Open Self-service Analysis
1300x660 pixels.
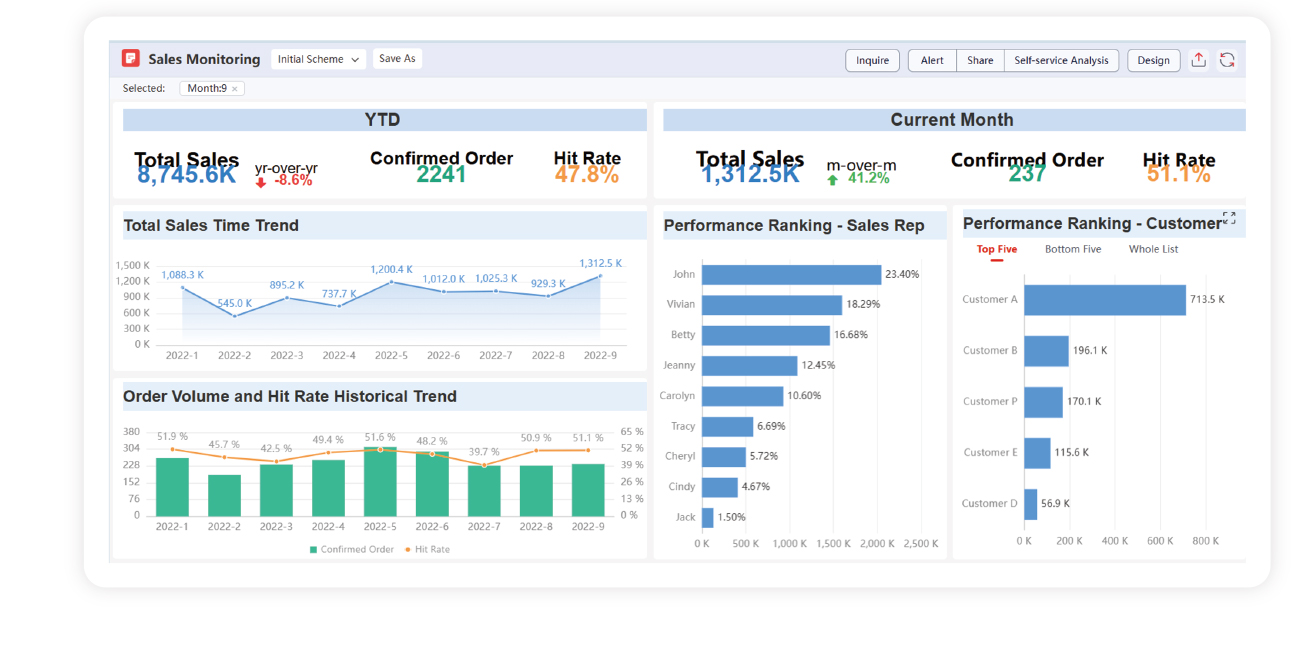point(1061,60)
